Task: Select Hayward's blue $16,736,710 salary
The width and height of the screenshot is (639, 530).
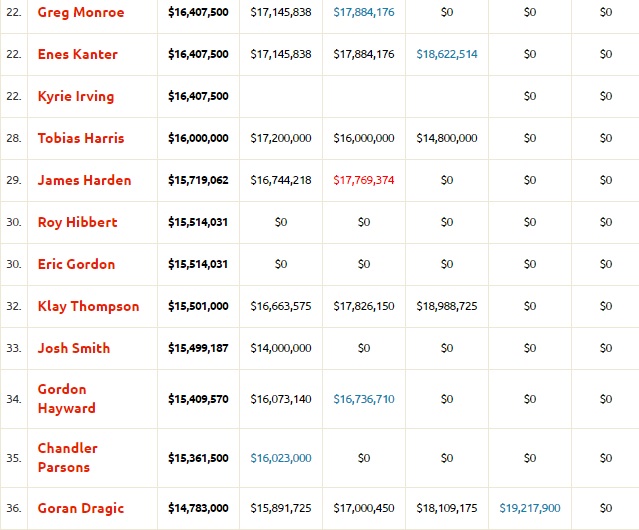Action: click(x=364, y=399)
